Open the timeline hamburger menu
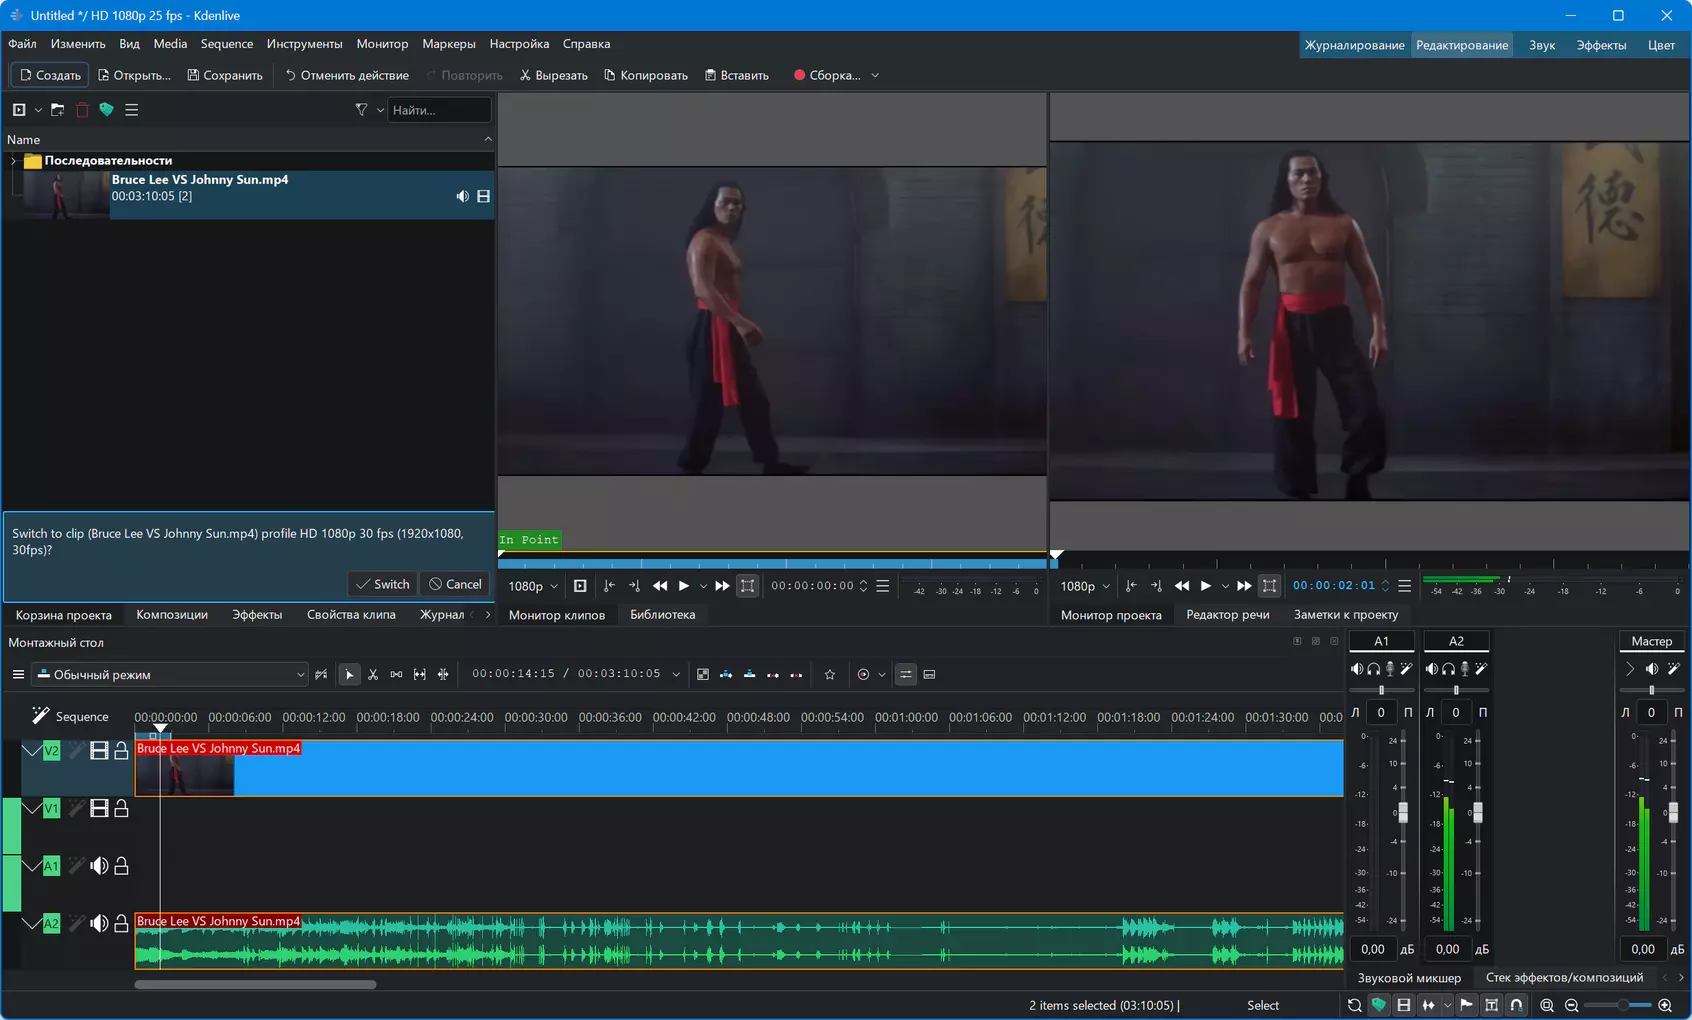The image size is (1692, 1020). click(18, 675)
